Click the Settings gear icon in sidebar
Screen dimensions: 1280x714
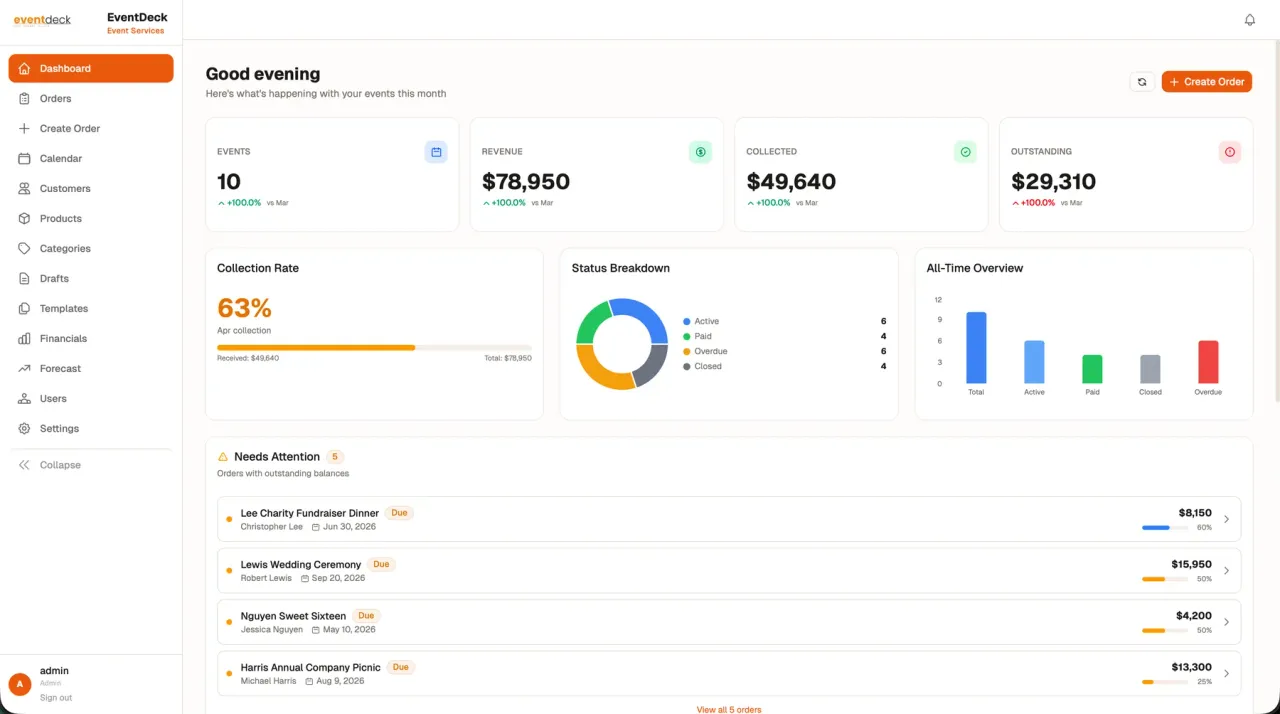(x=24, y=429)
